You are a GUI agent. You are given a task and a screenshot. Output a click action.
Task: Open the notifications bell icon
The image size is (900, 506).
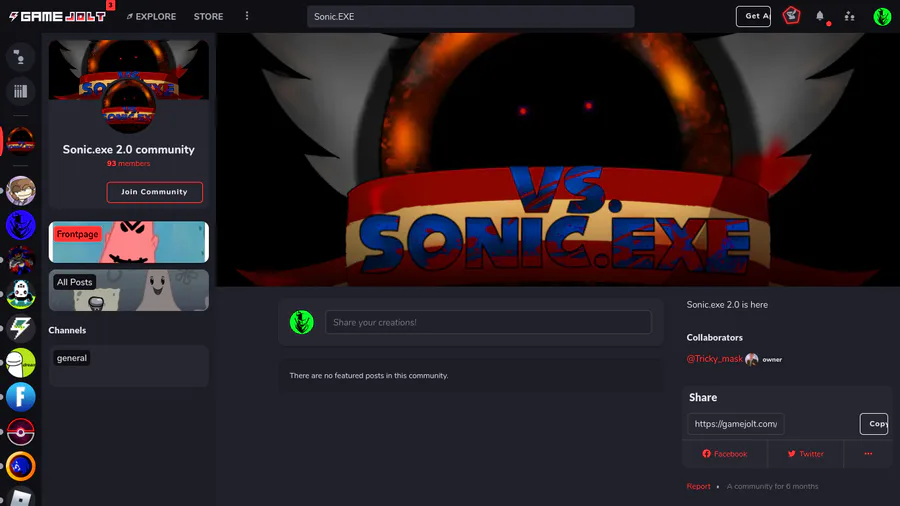(820, 16)
